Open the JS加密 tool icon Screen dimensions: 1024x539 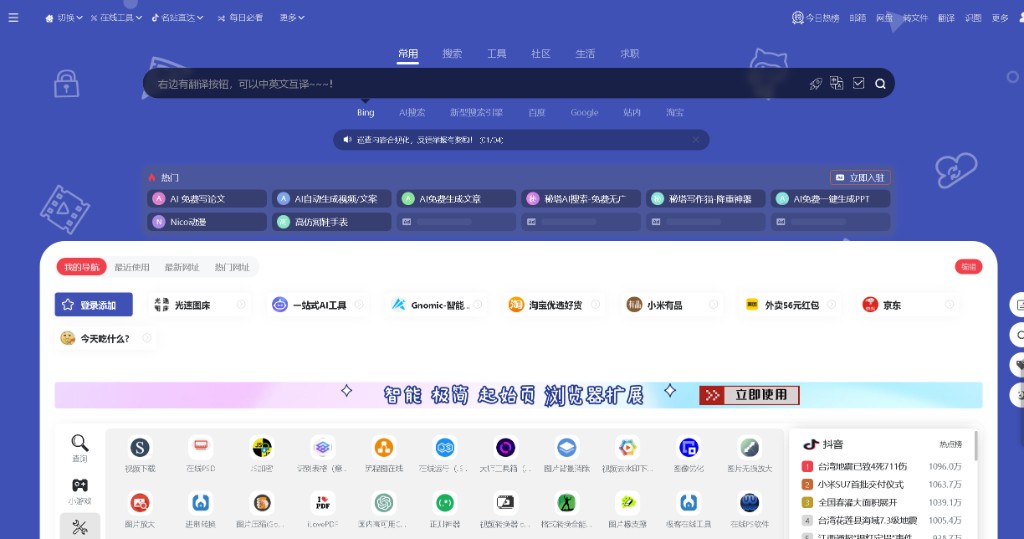(262, 448)
